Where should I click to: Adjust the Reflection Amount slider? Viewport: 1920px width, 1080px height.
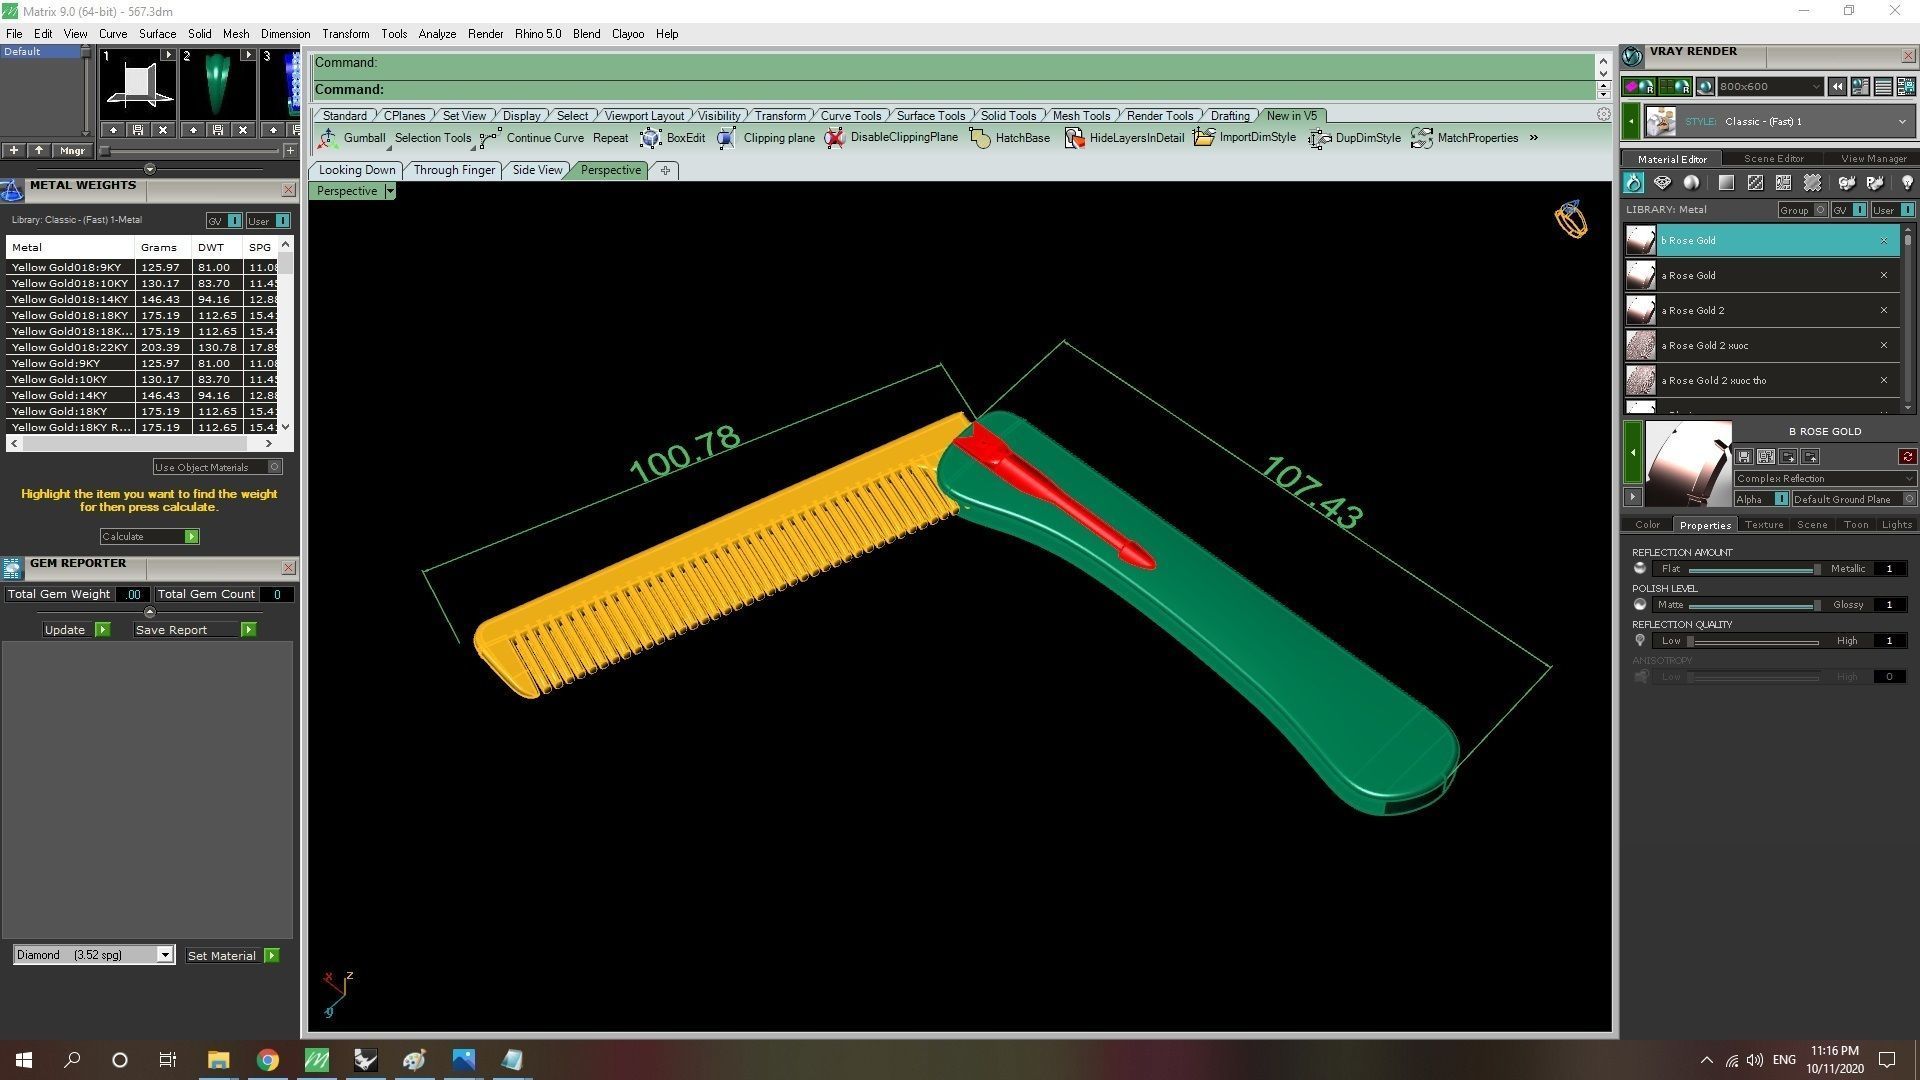(x=1815, y=569)
